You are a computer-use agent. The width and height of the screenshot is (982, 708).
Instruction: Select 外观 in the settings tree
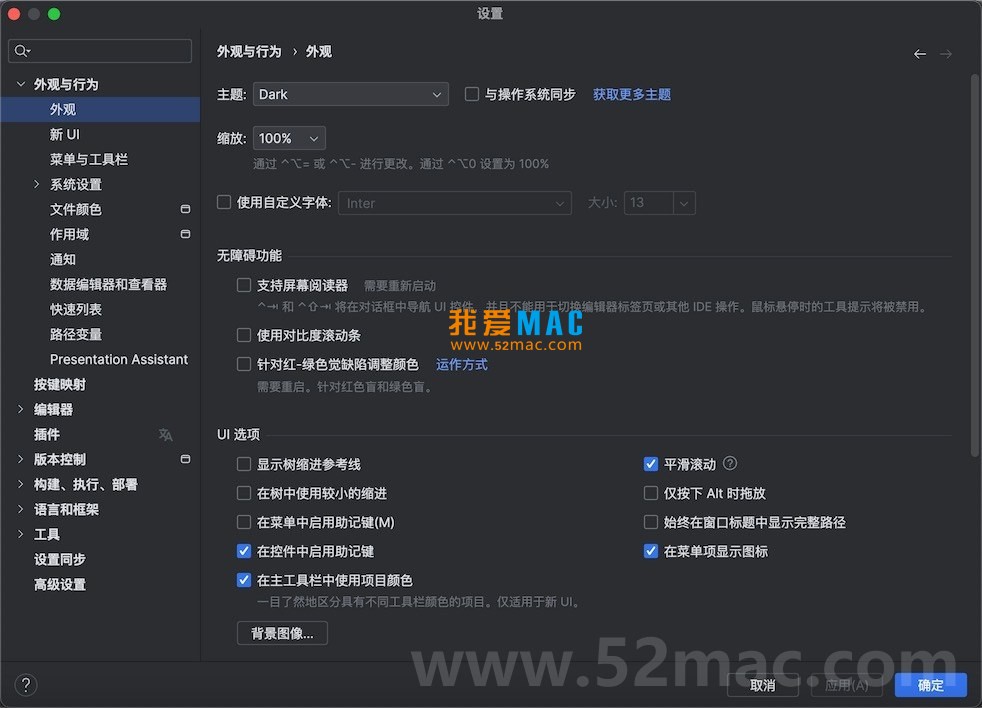coord(100,109)
